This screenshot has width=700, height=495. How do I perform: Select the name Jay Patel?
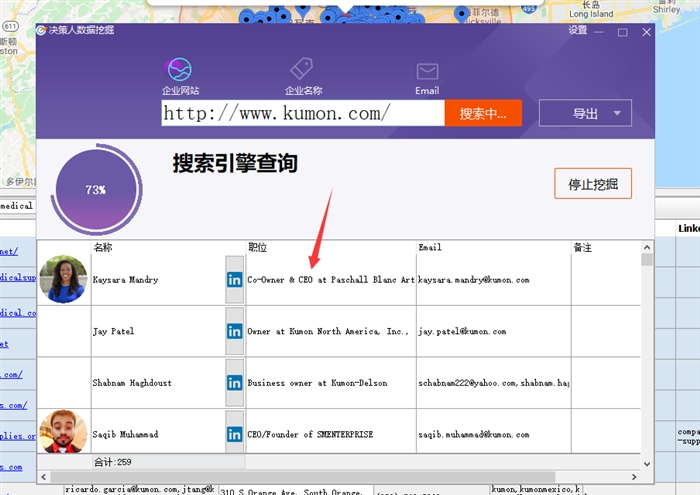tap(113, 331)
